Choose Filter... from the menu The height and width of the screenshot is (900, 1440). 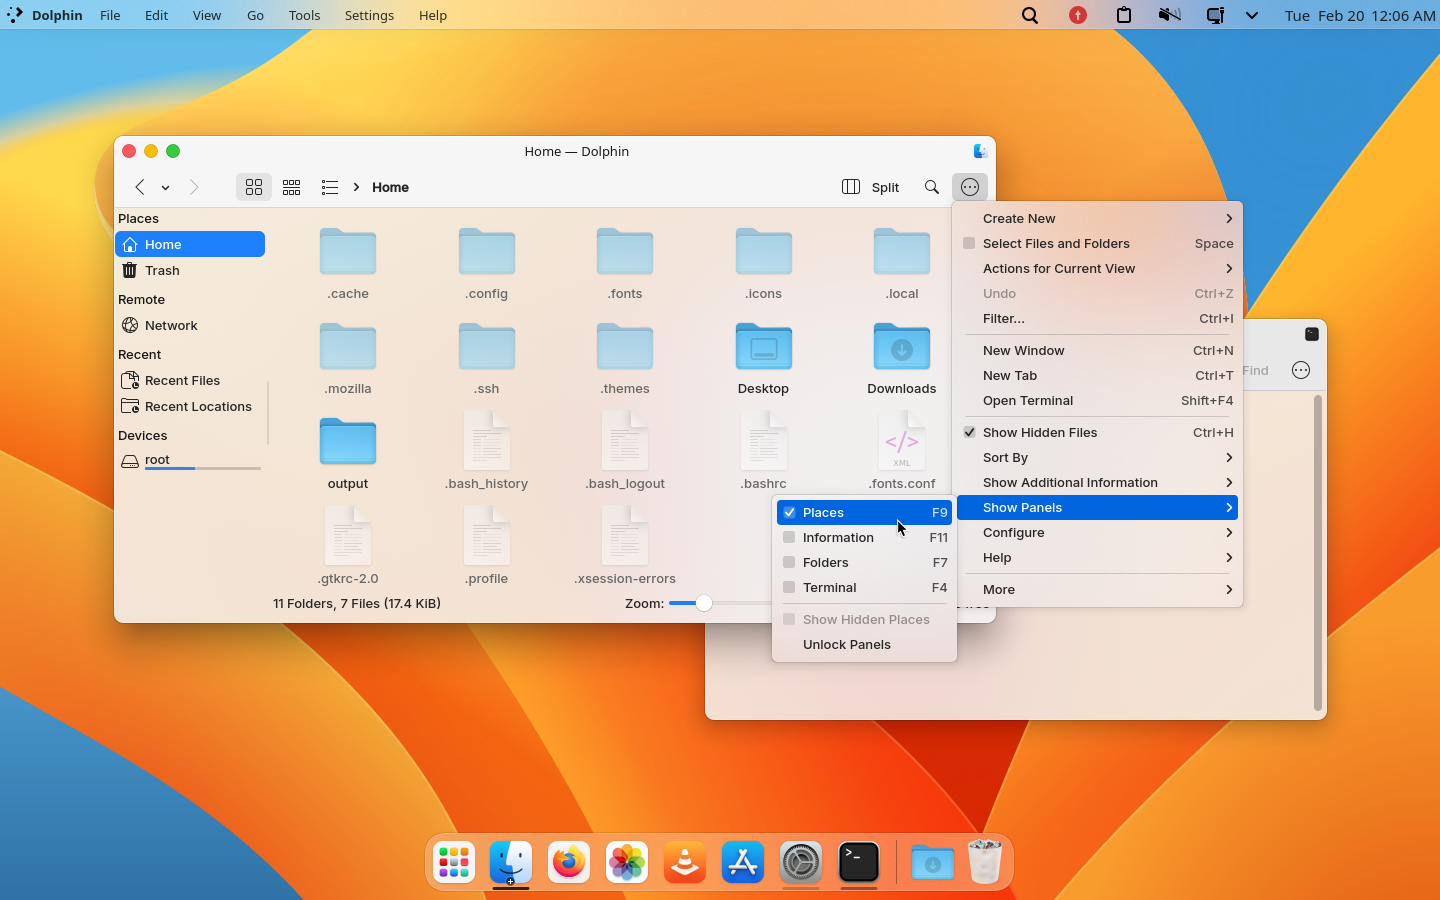coord(1097,318)
